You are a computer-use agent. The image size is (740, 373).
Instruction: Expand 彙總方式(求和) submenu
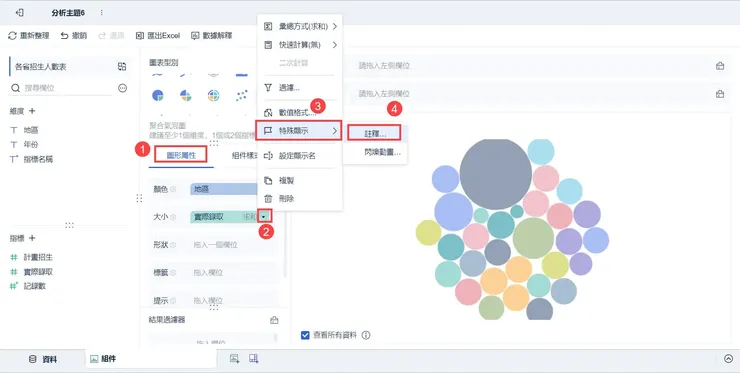300,26
